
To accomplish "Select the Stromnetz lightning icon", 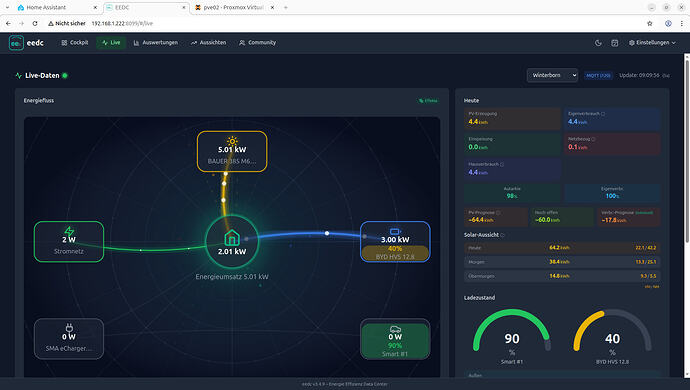I will 69,231.
